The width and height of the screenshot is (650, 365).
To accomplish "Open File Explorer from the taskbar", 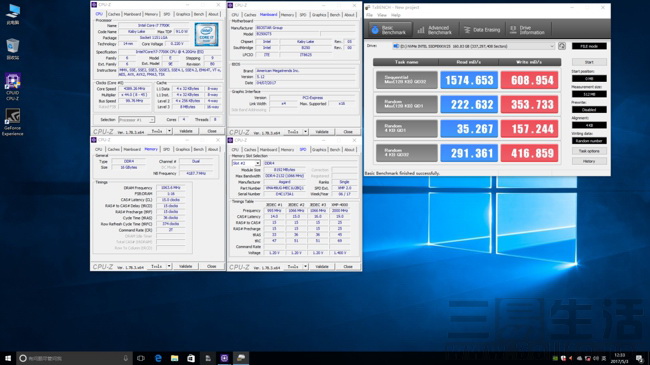I will [175, 358].
